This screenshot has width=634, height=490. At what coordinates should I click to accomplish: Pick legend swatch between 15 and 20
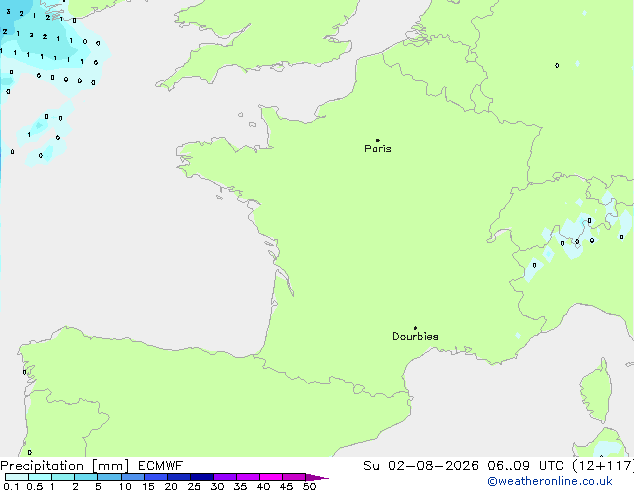click(156, 477)
